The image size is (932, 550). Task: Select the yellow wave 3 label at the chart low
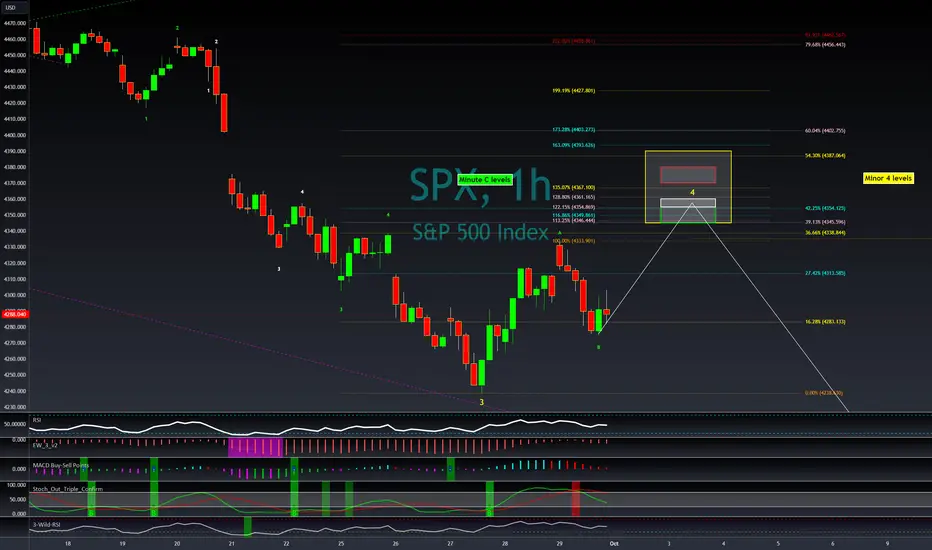[x=481, y=402]
